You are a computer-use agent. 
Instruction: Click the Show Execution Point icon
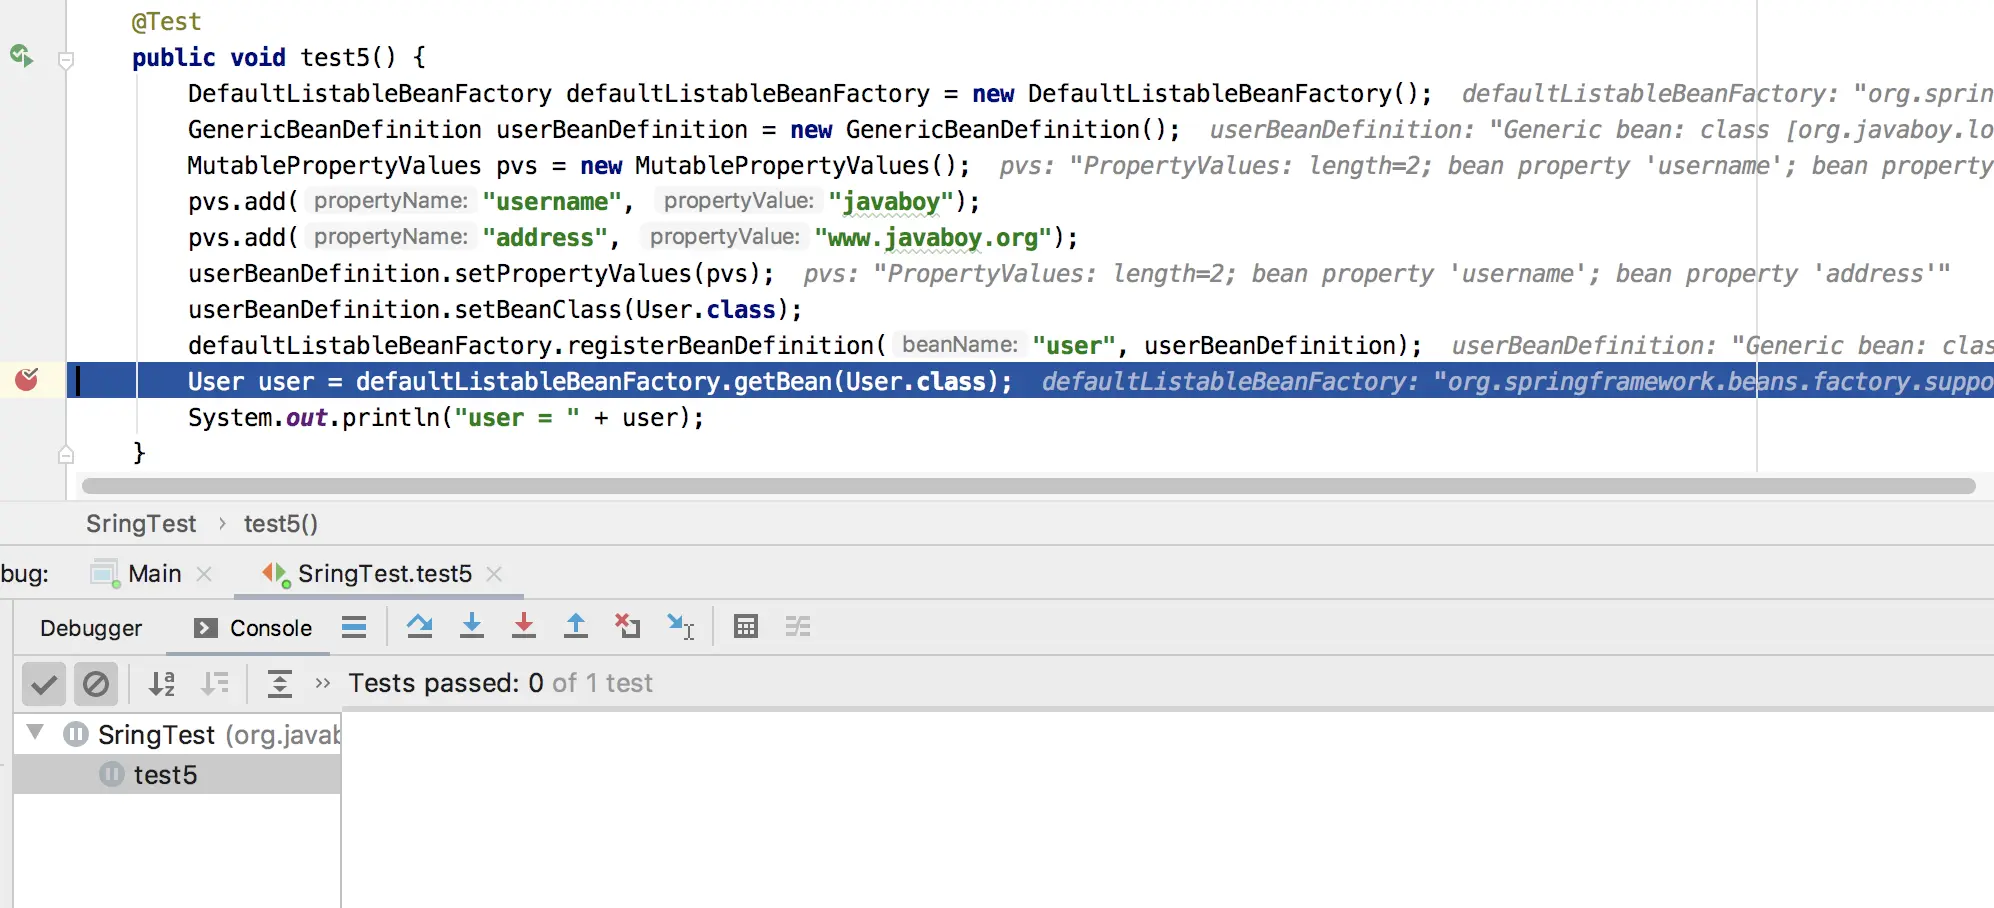tap(354, 627)
